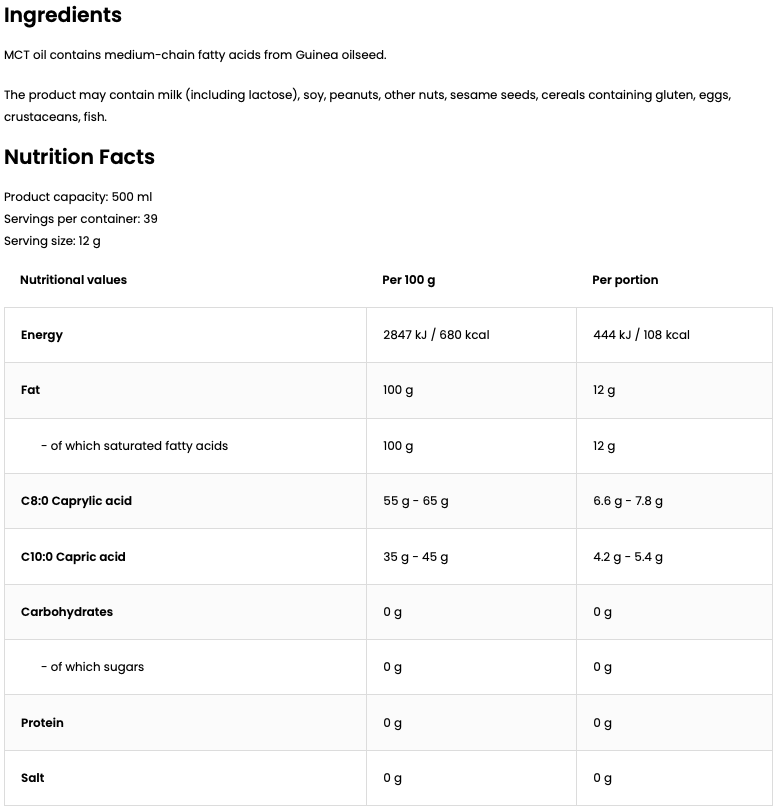778x812 pixels.
Task: Click the Nutrition Facts heading
Action: (79, 157)
